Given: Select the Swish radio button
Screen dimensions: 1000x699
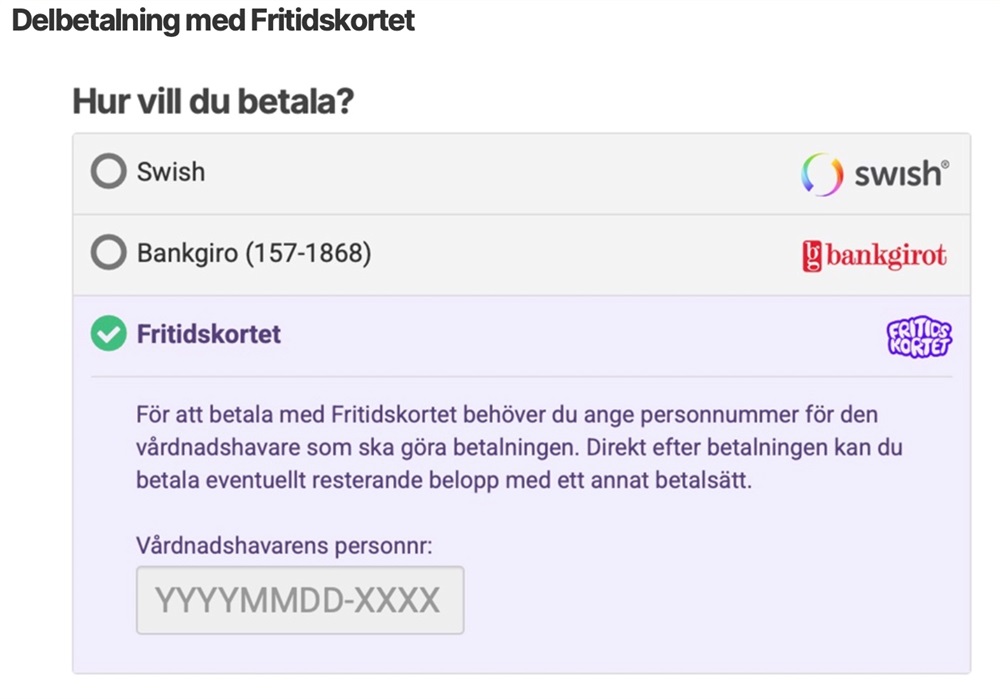Looking at the screenshot, I should pyautogui.click(x=108, y=172).
